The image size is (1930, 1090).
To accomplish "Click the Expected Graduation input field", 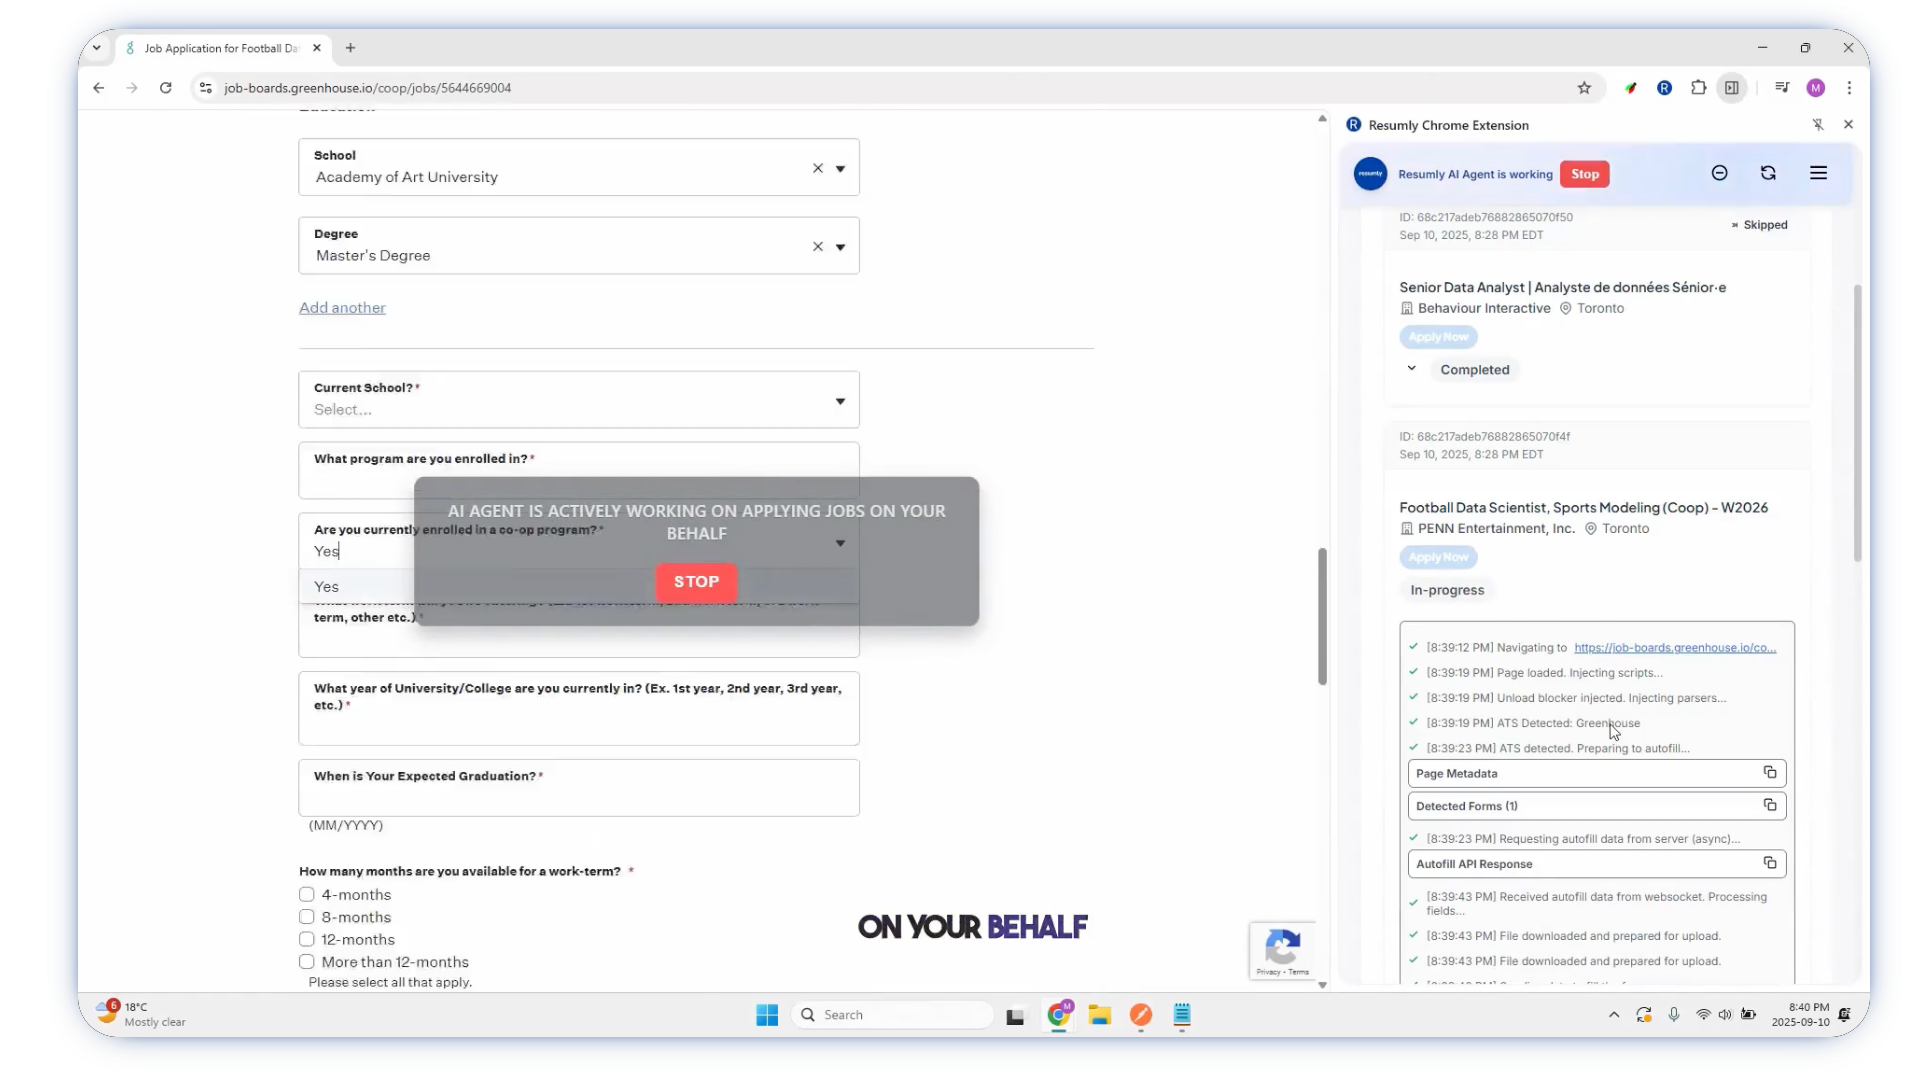I will (578, 797).
